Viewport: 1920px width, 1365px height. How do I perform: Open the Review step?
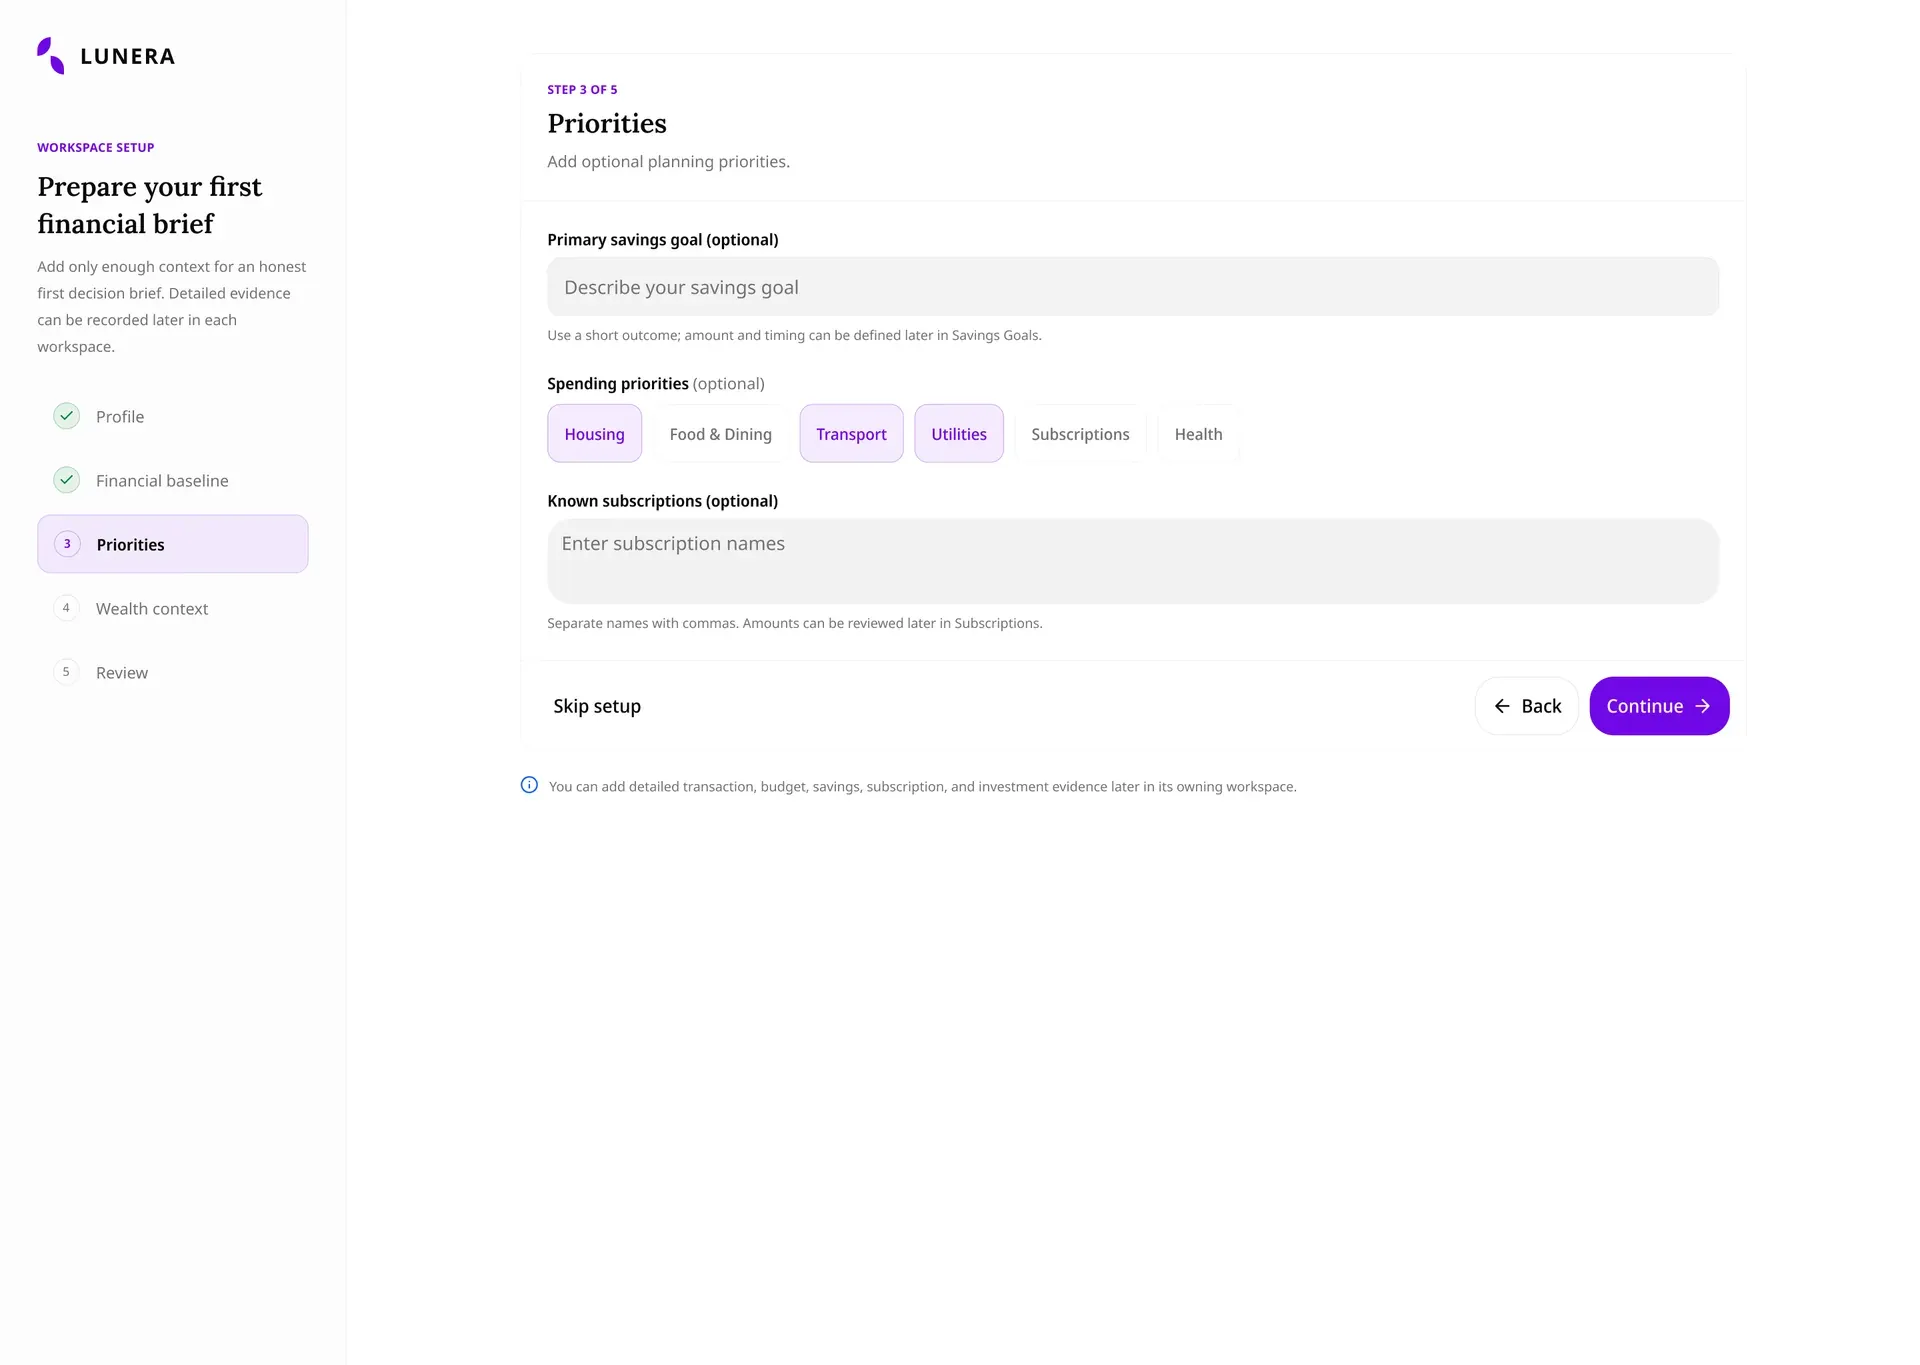[x=173, y=672]
